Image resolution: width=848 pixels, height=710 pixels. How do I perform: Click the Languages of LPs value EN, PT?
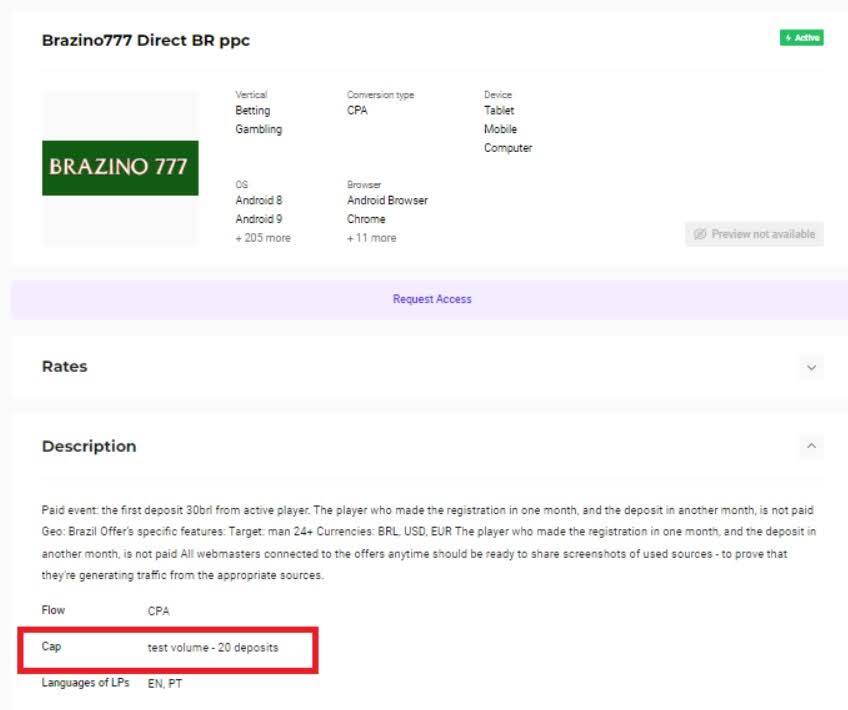(165, 684)
